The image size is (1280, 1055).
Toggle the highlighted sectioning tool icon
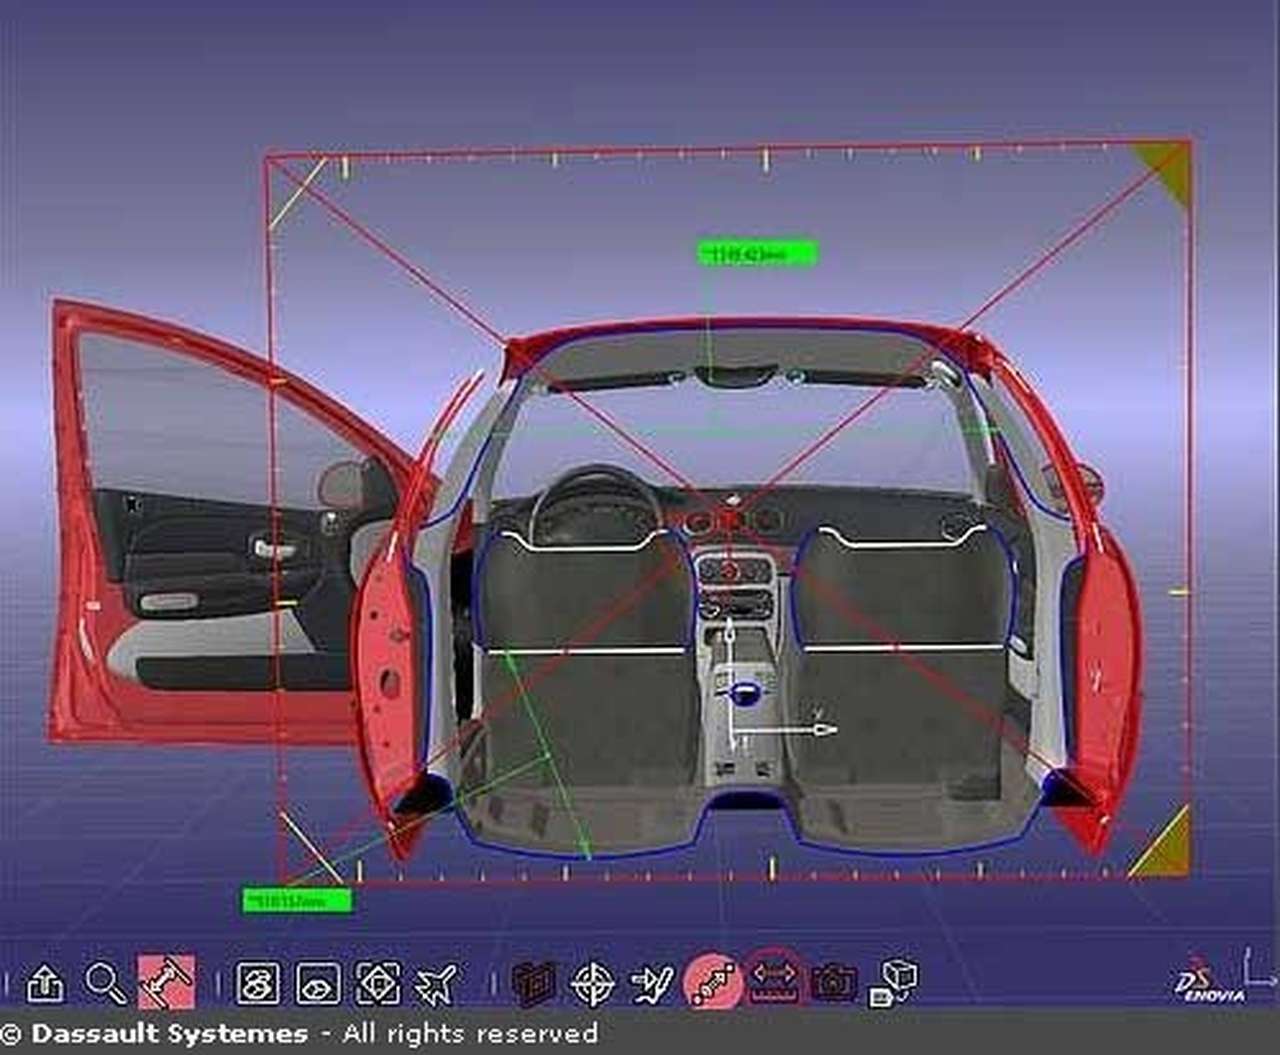pos(166,982)
